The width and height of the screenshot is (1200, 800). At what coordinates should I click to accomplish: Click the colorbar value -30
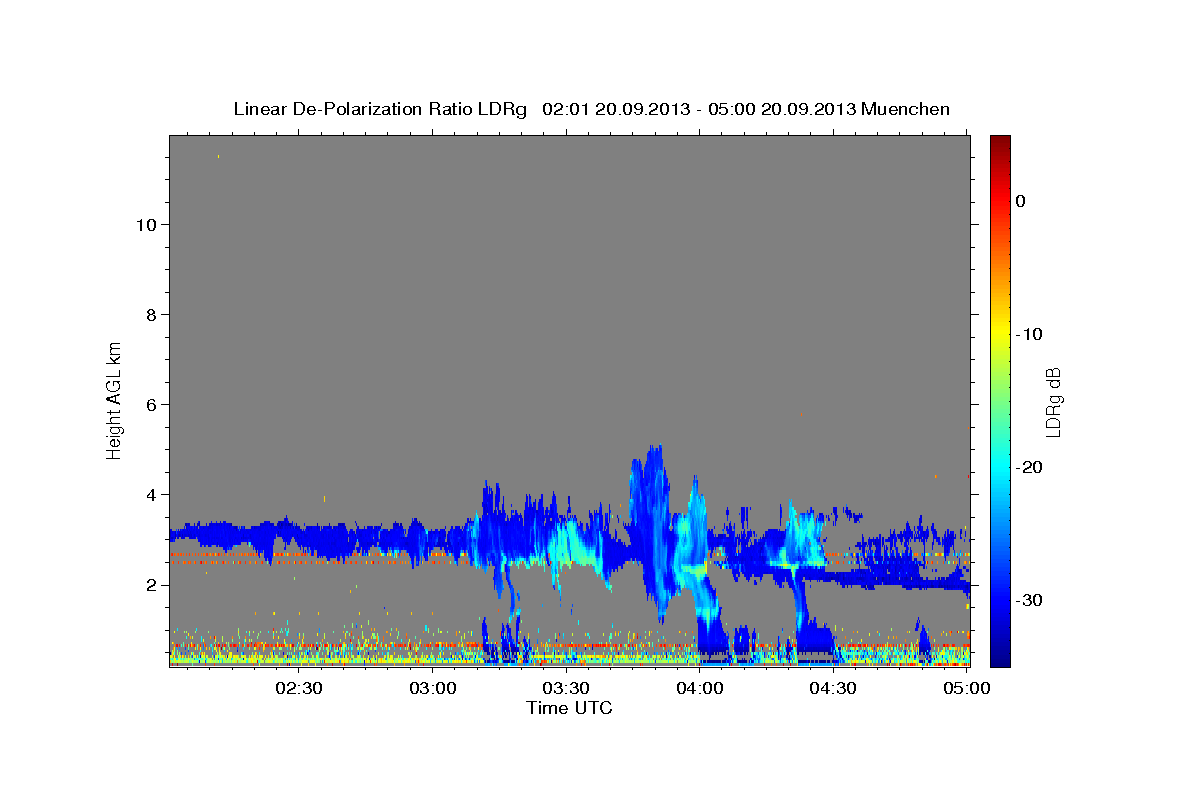click(x=1029, y=600)
